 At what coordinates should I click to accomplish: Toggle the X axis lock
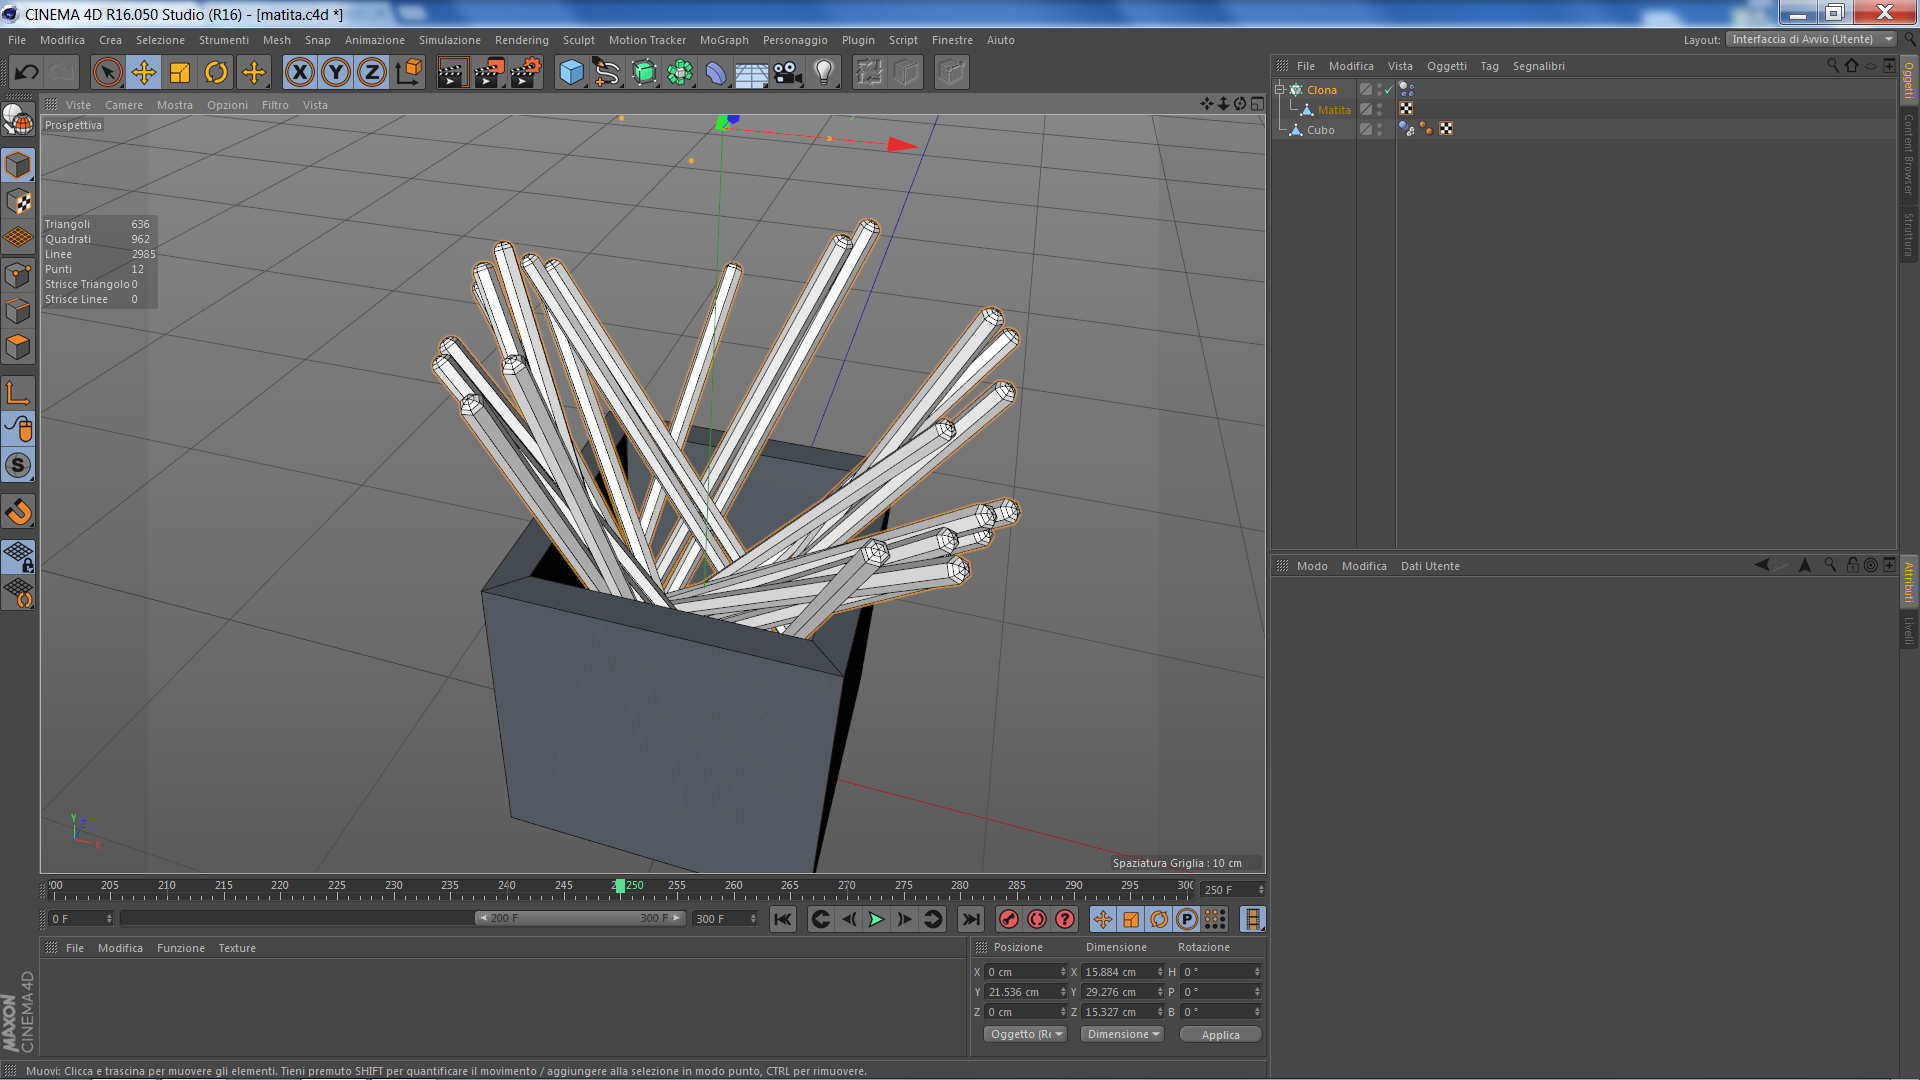click(299, 72)
